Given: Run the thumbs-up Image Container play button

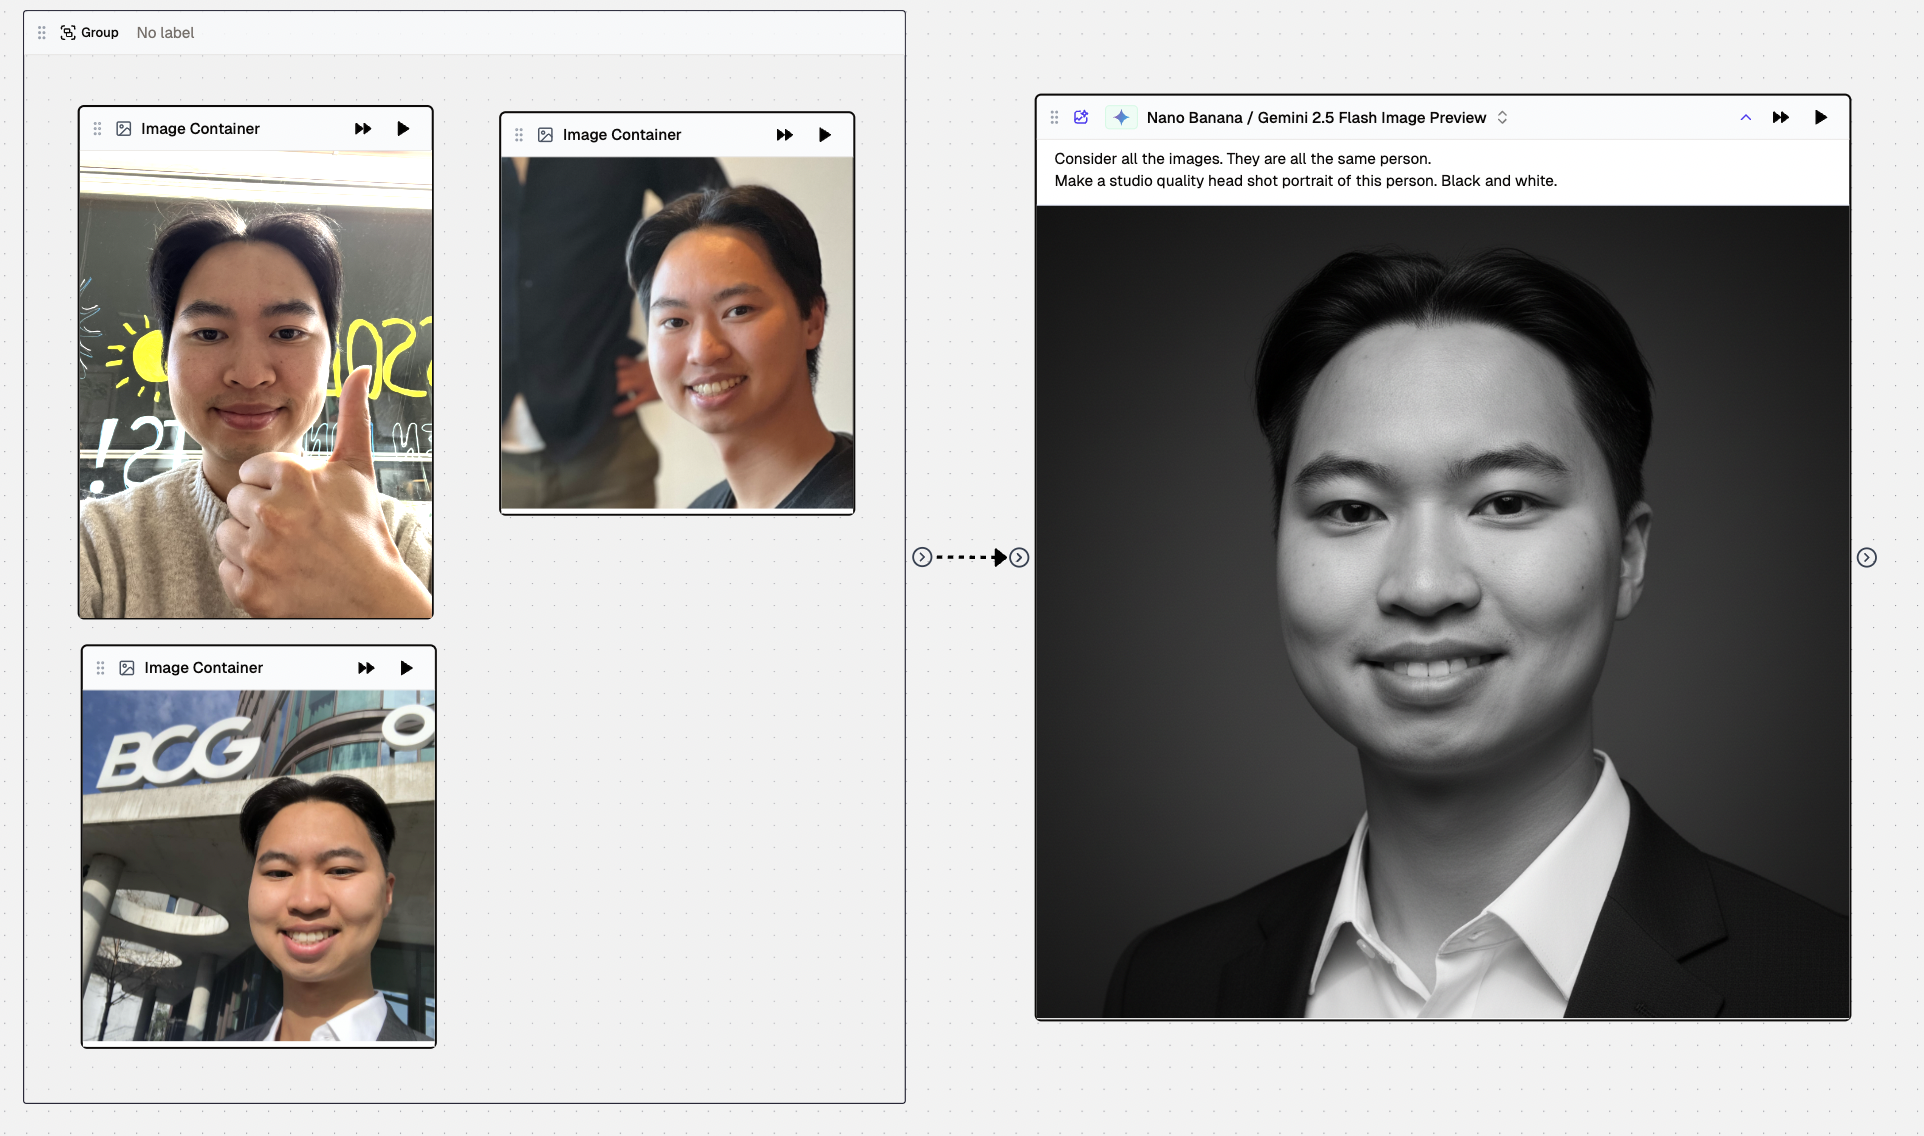Looking at the screenshot, I should pyautogui.click(x=403, y=128).
